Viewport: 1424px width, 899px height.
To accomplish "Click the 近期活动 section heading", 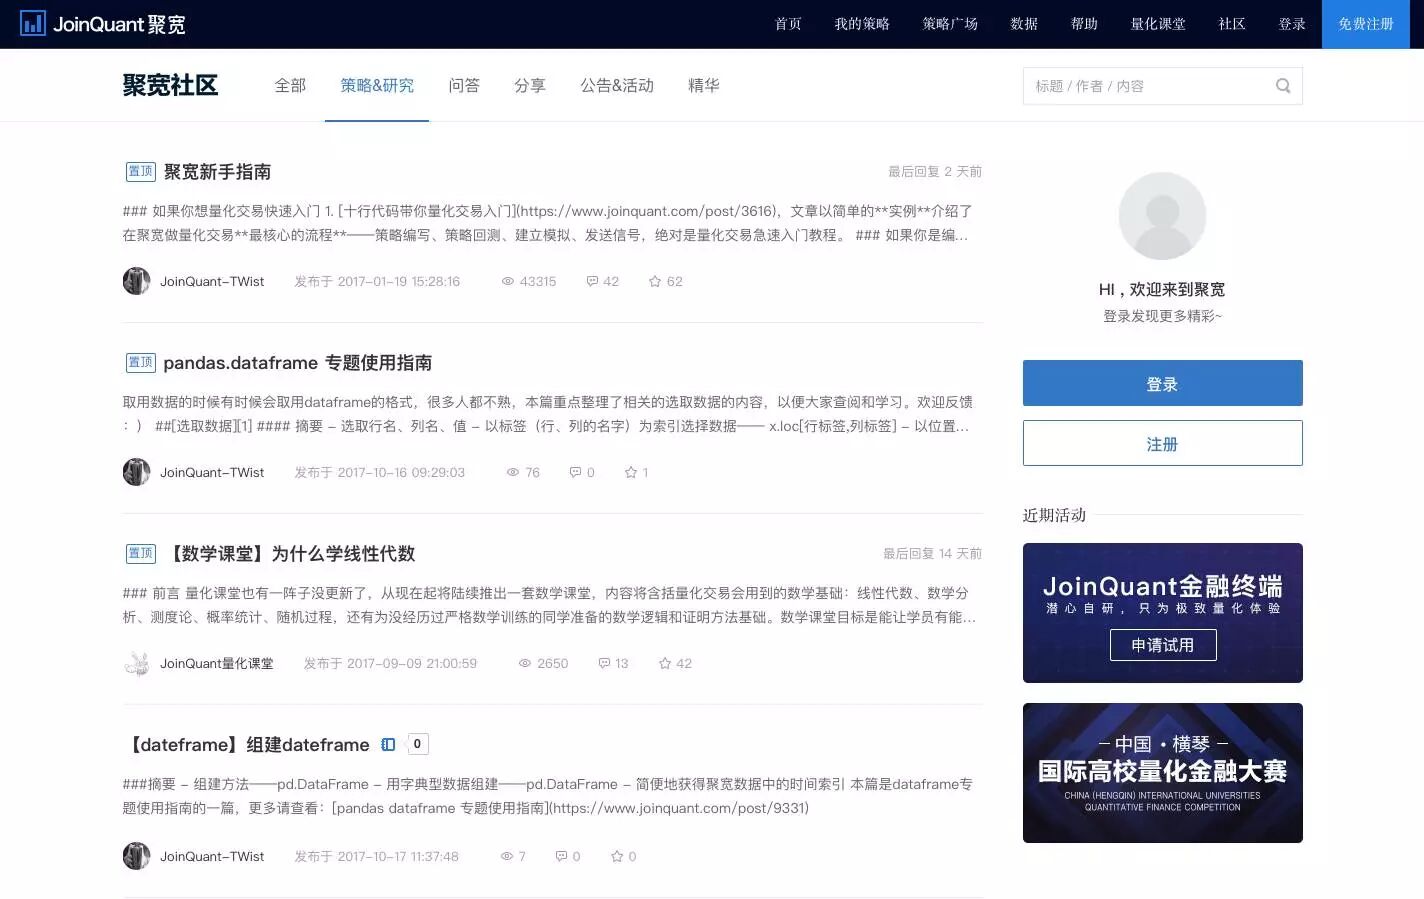I will 1054,515.
